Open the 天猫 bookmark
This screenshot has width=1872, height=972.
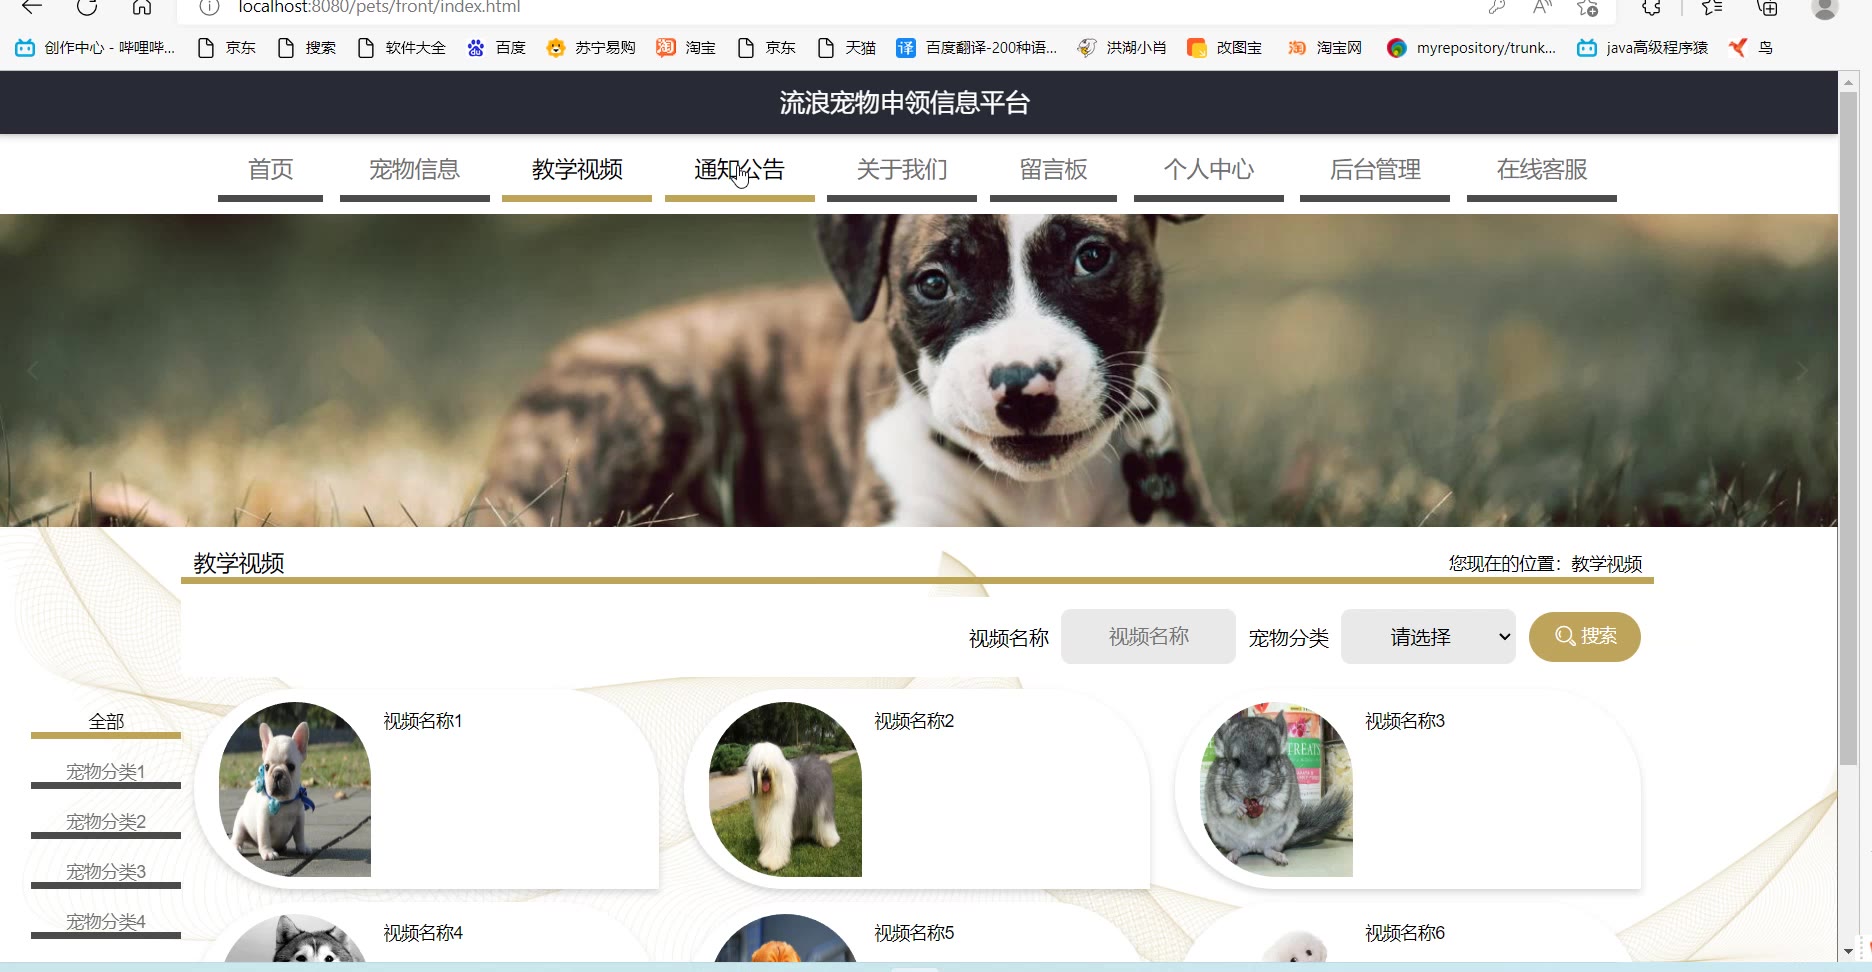pyautogui.click(x=846, y=47)
